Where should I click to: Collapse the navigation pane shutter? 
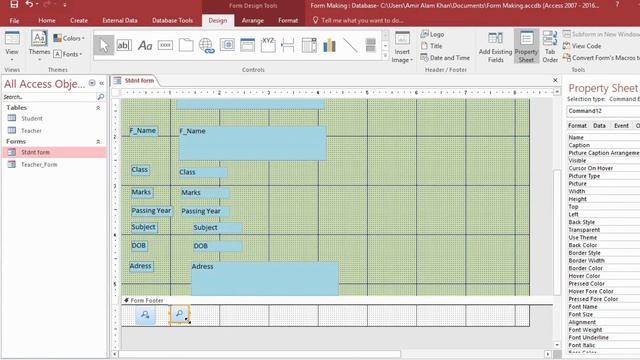pyautogui.click(x=102, y=83)
